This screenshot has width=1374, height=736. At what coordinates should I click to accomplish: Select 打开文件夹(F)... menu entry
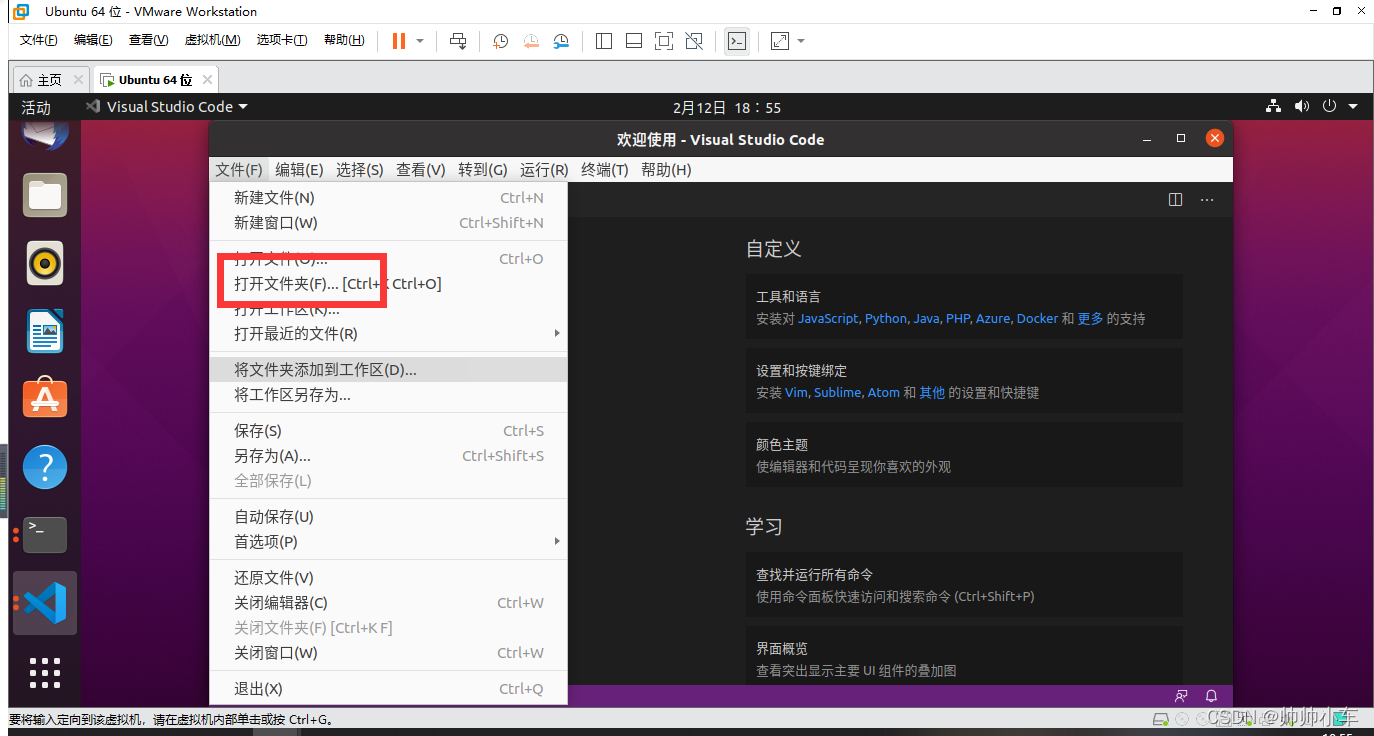pos(388,284)
